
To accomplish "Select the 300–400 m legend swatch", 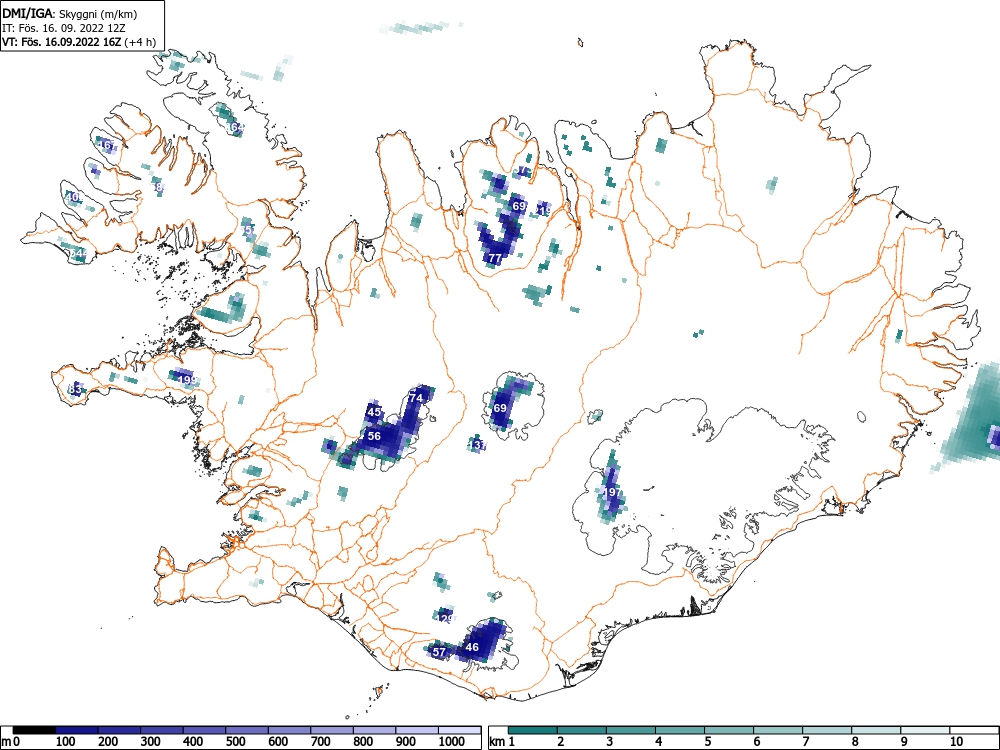I will tap(161, 730).
